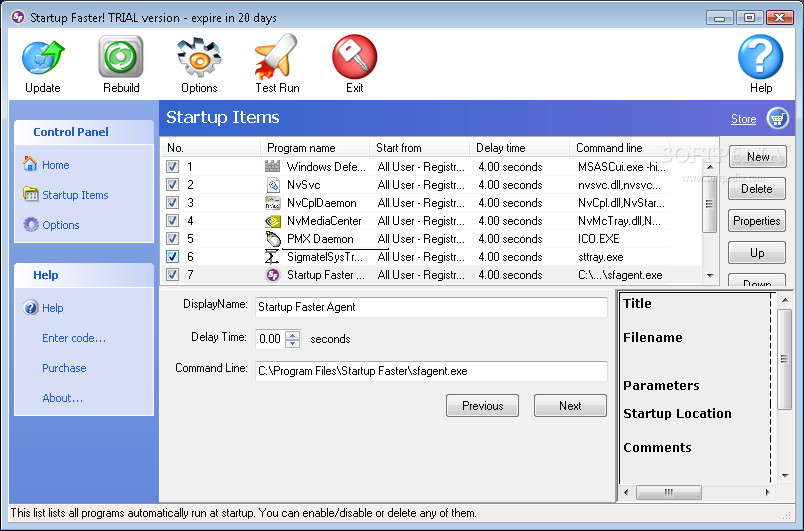Move item with Up button
This screenshot has height=531, width=804.
(x=757, y=253)
